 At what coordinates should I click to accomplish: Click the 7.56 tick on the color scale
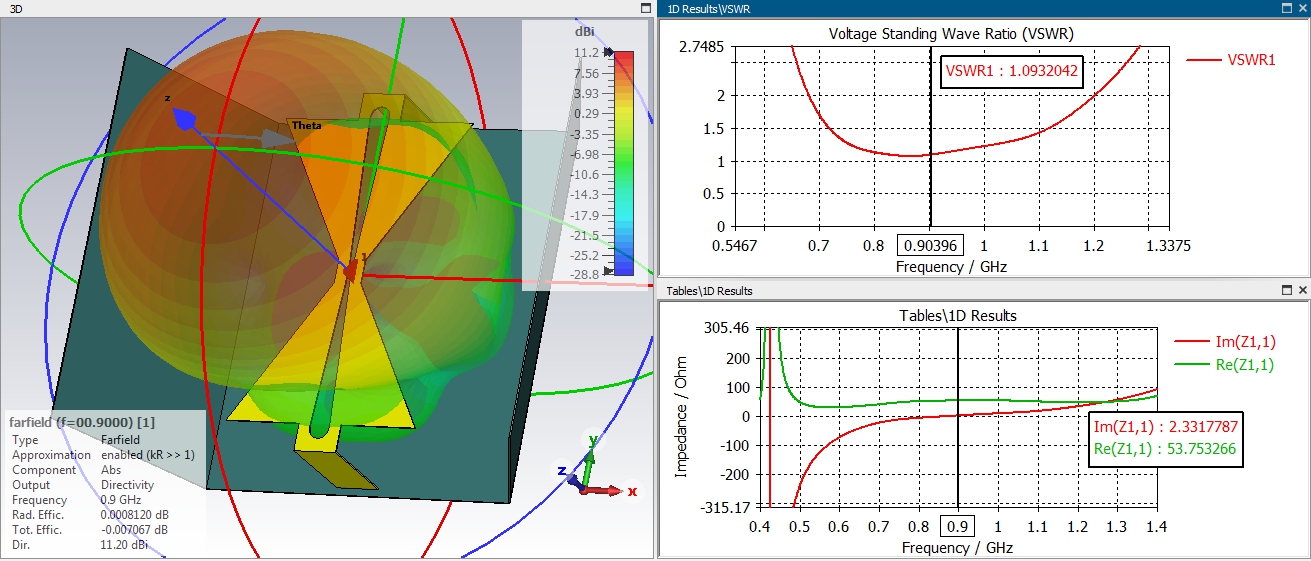(588, 73)
